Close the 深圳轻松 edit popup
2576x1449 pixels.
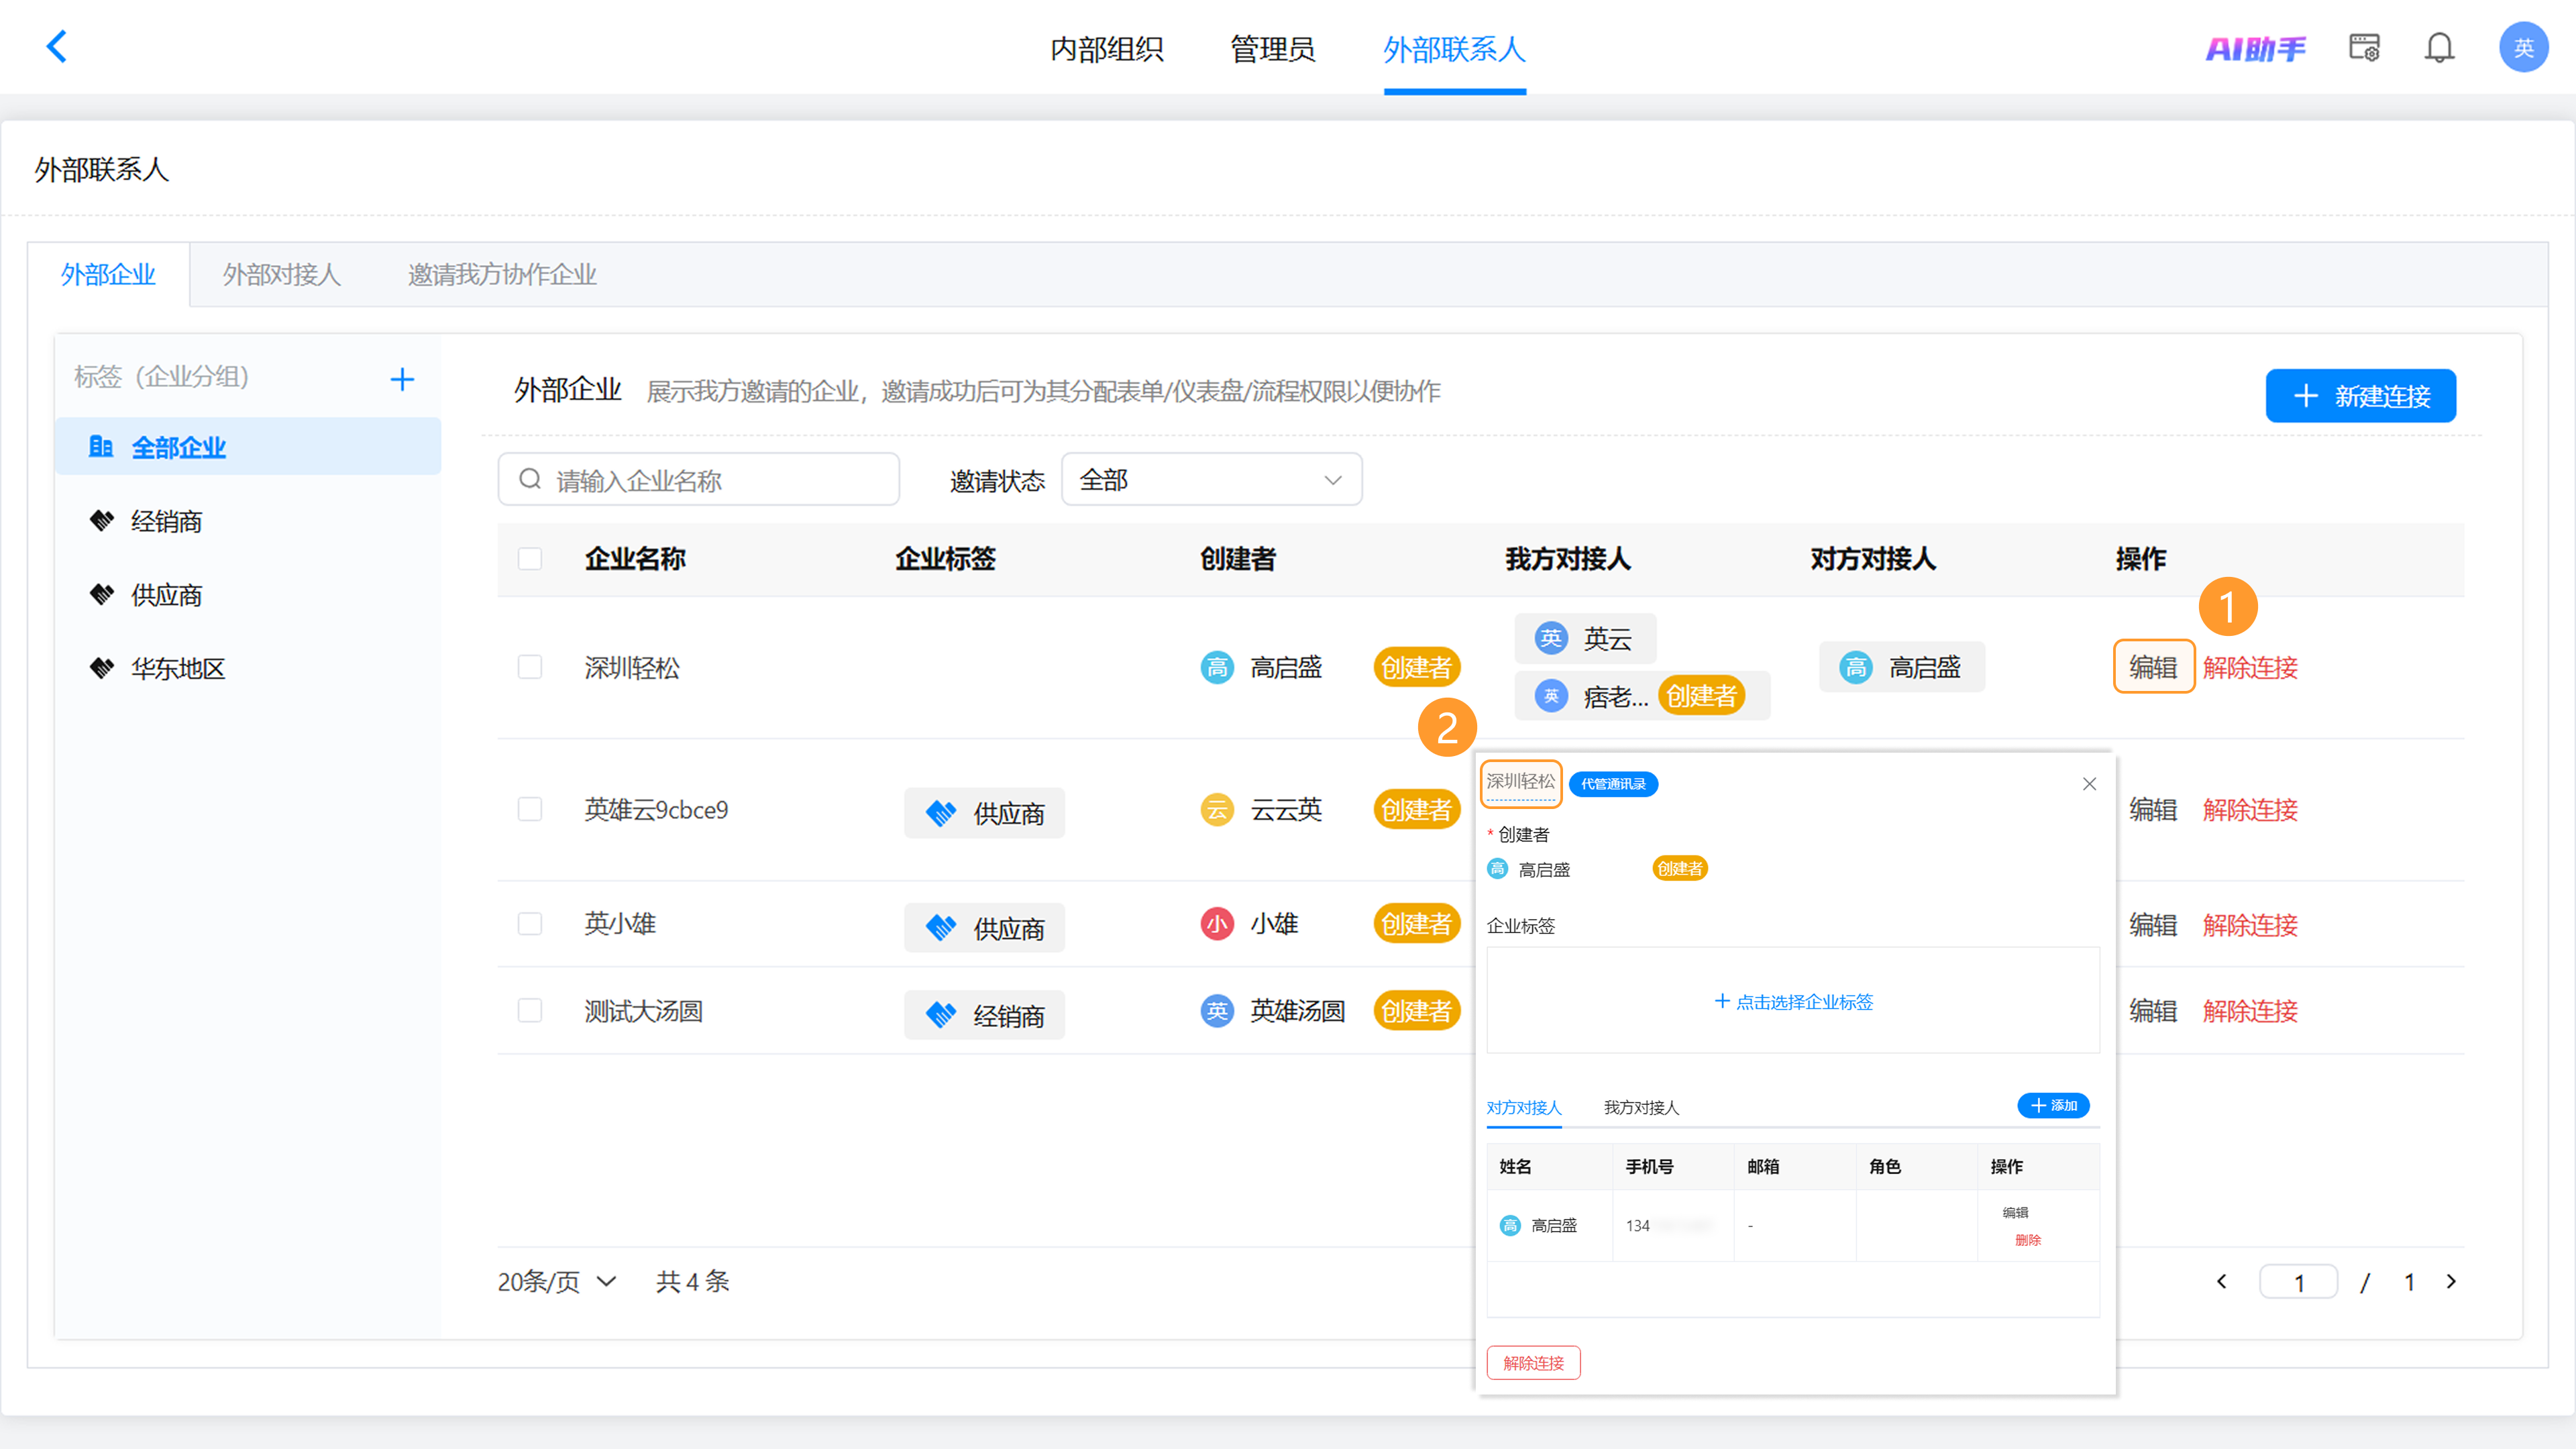point(2089,784)
